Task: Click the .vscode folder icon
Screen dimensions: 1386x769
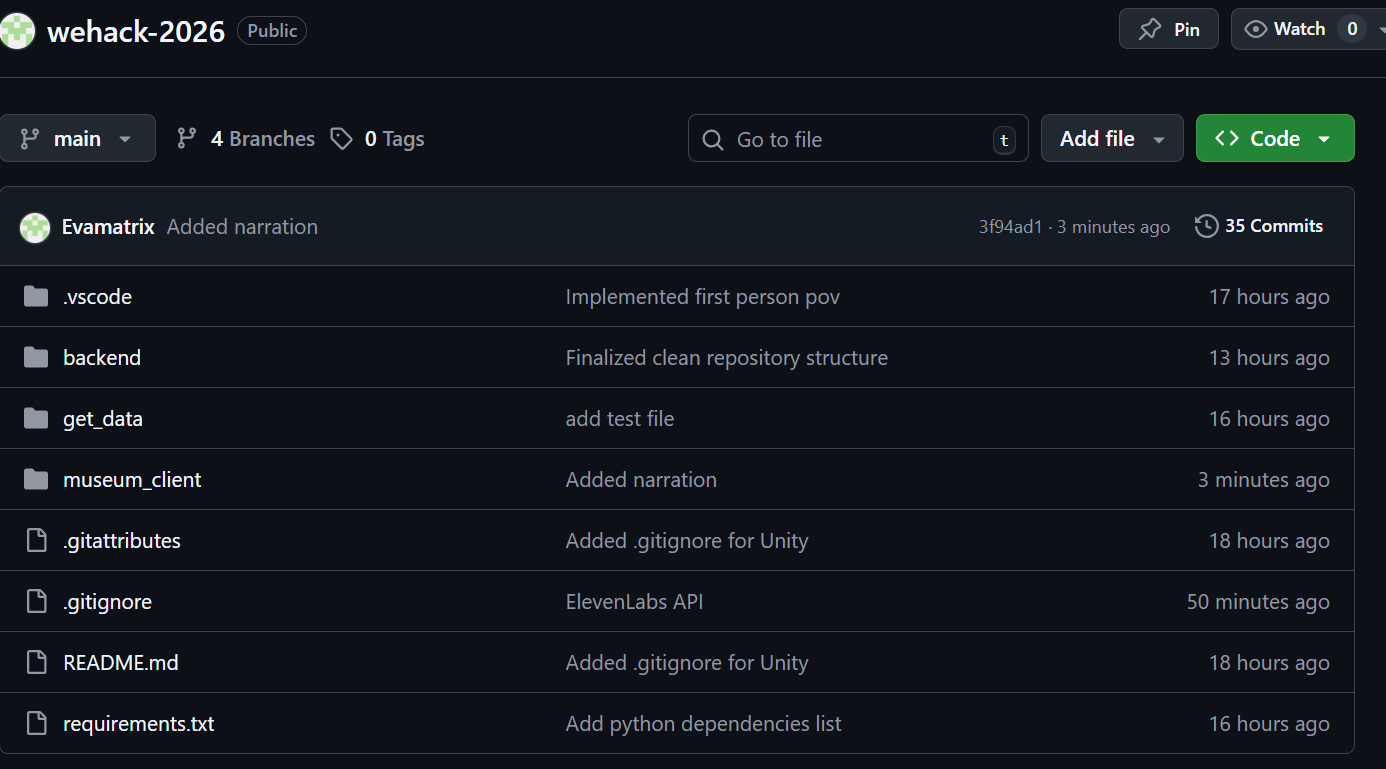Action: click(36, 296)
